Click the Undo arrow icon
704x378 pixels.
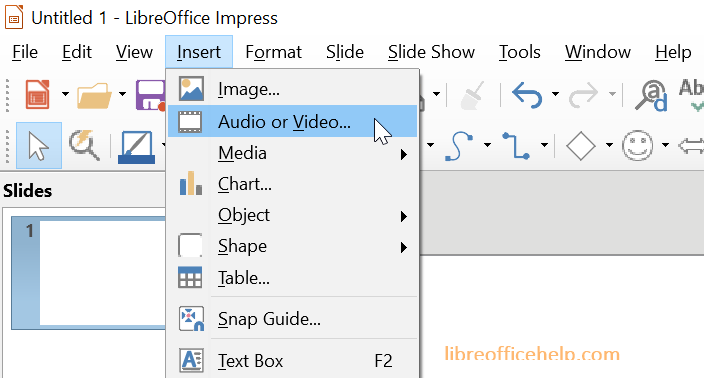point(527,95)
